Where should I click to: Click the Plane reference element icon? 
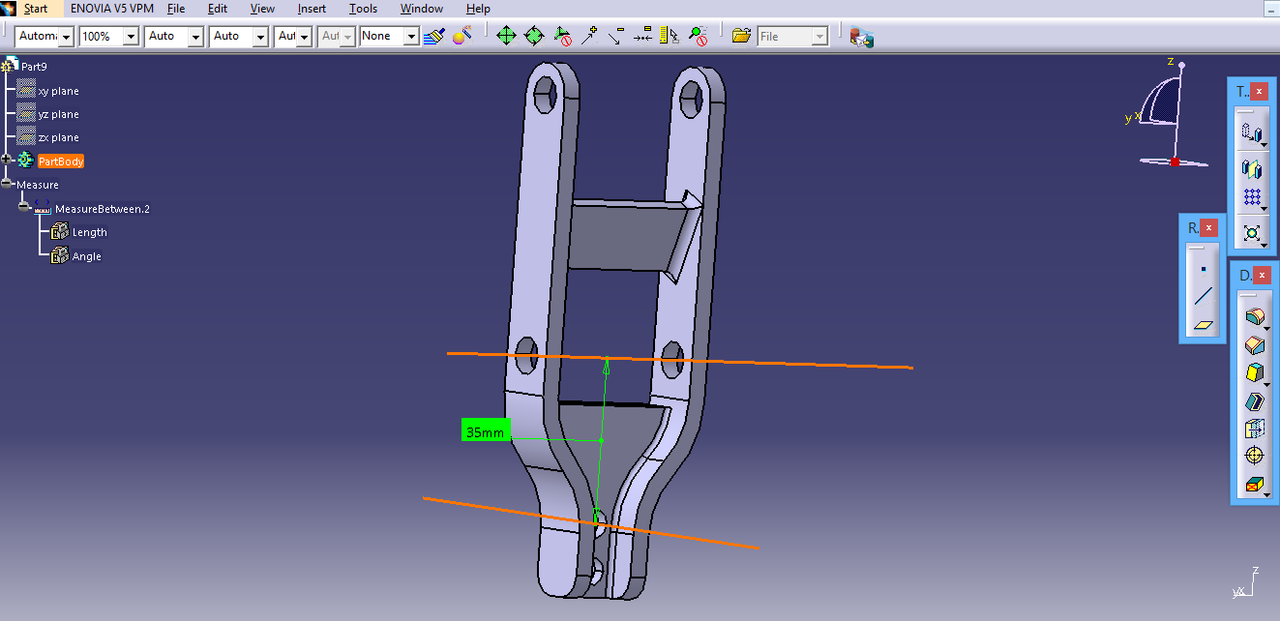(1204, 325)
